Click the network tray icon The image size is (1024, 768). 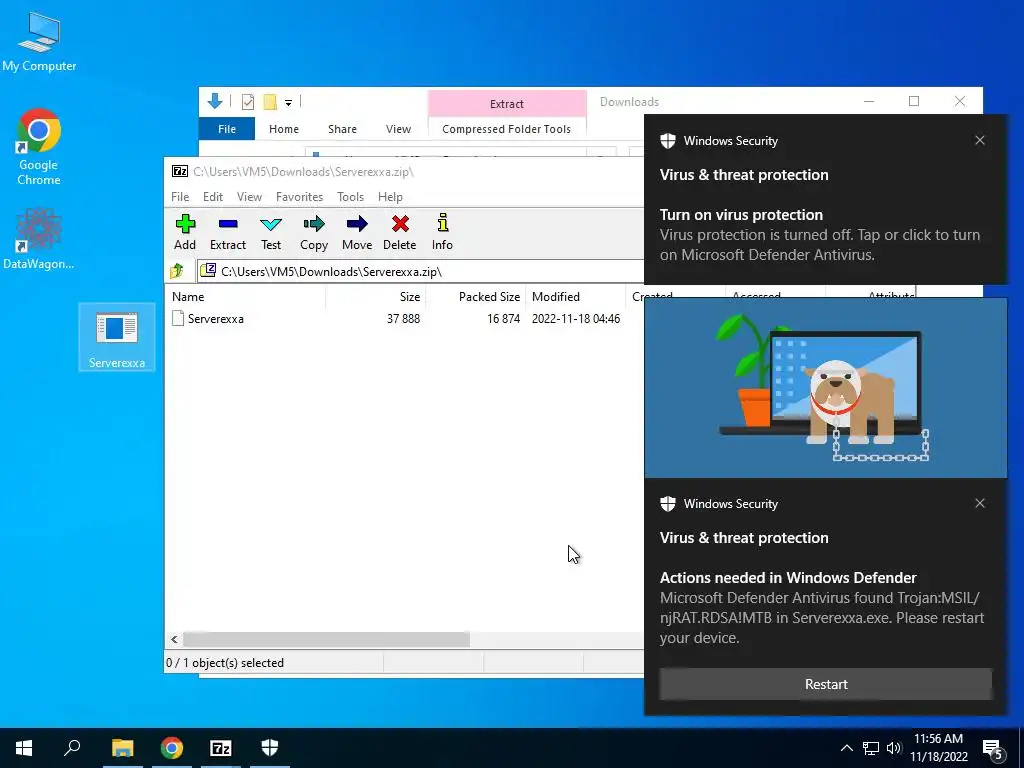pyautogui.click(x=871, y=748)
